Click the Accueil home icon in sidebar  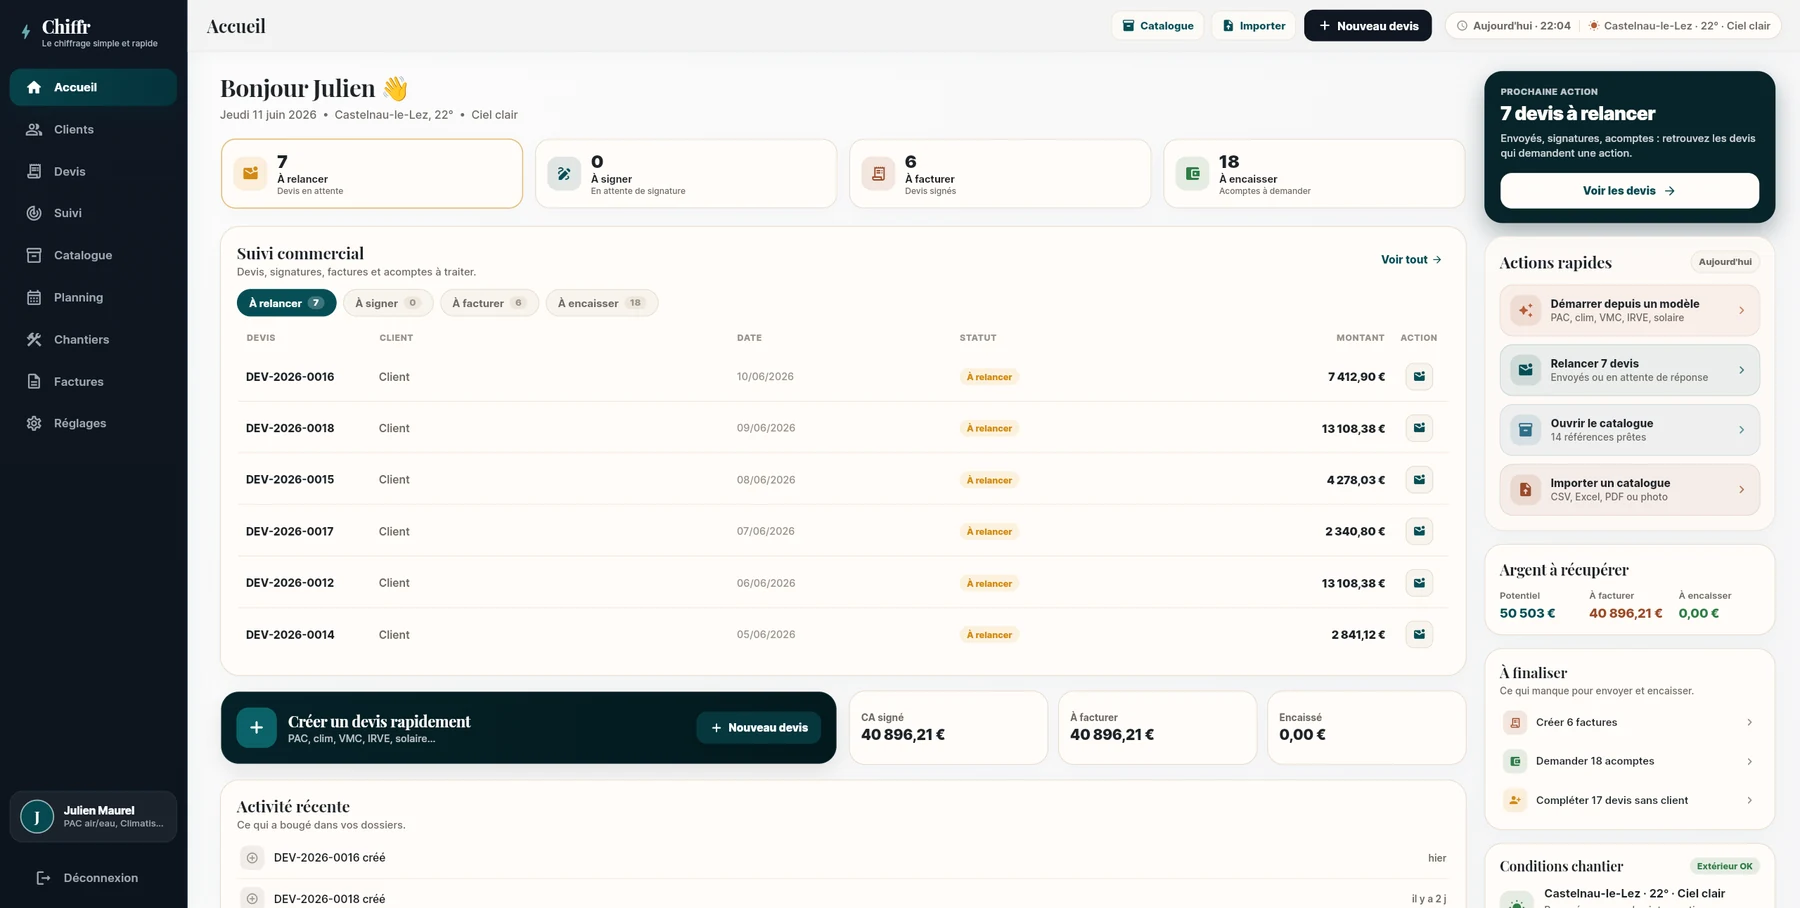point(34,87)
